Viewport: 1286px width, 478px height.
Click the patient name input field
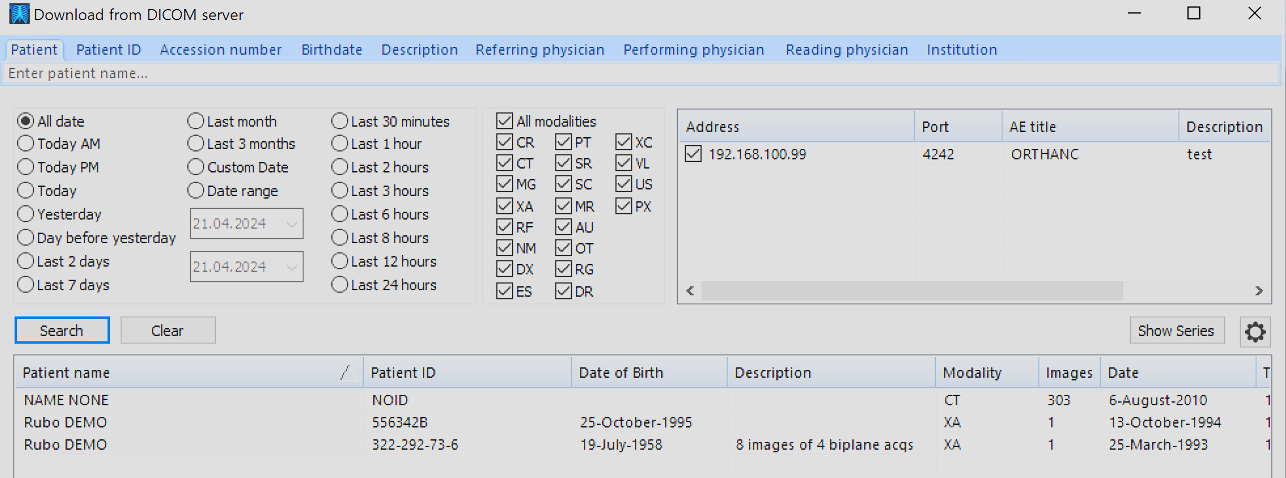pos(640,74)
